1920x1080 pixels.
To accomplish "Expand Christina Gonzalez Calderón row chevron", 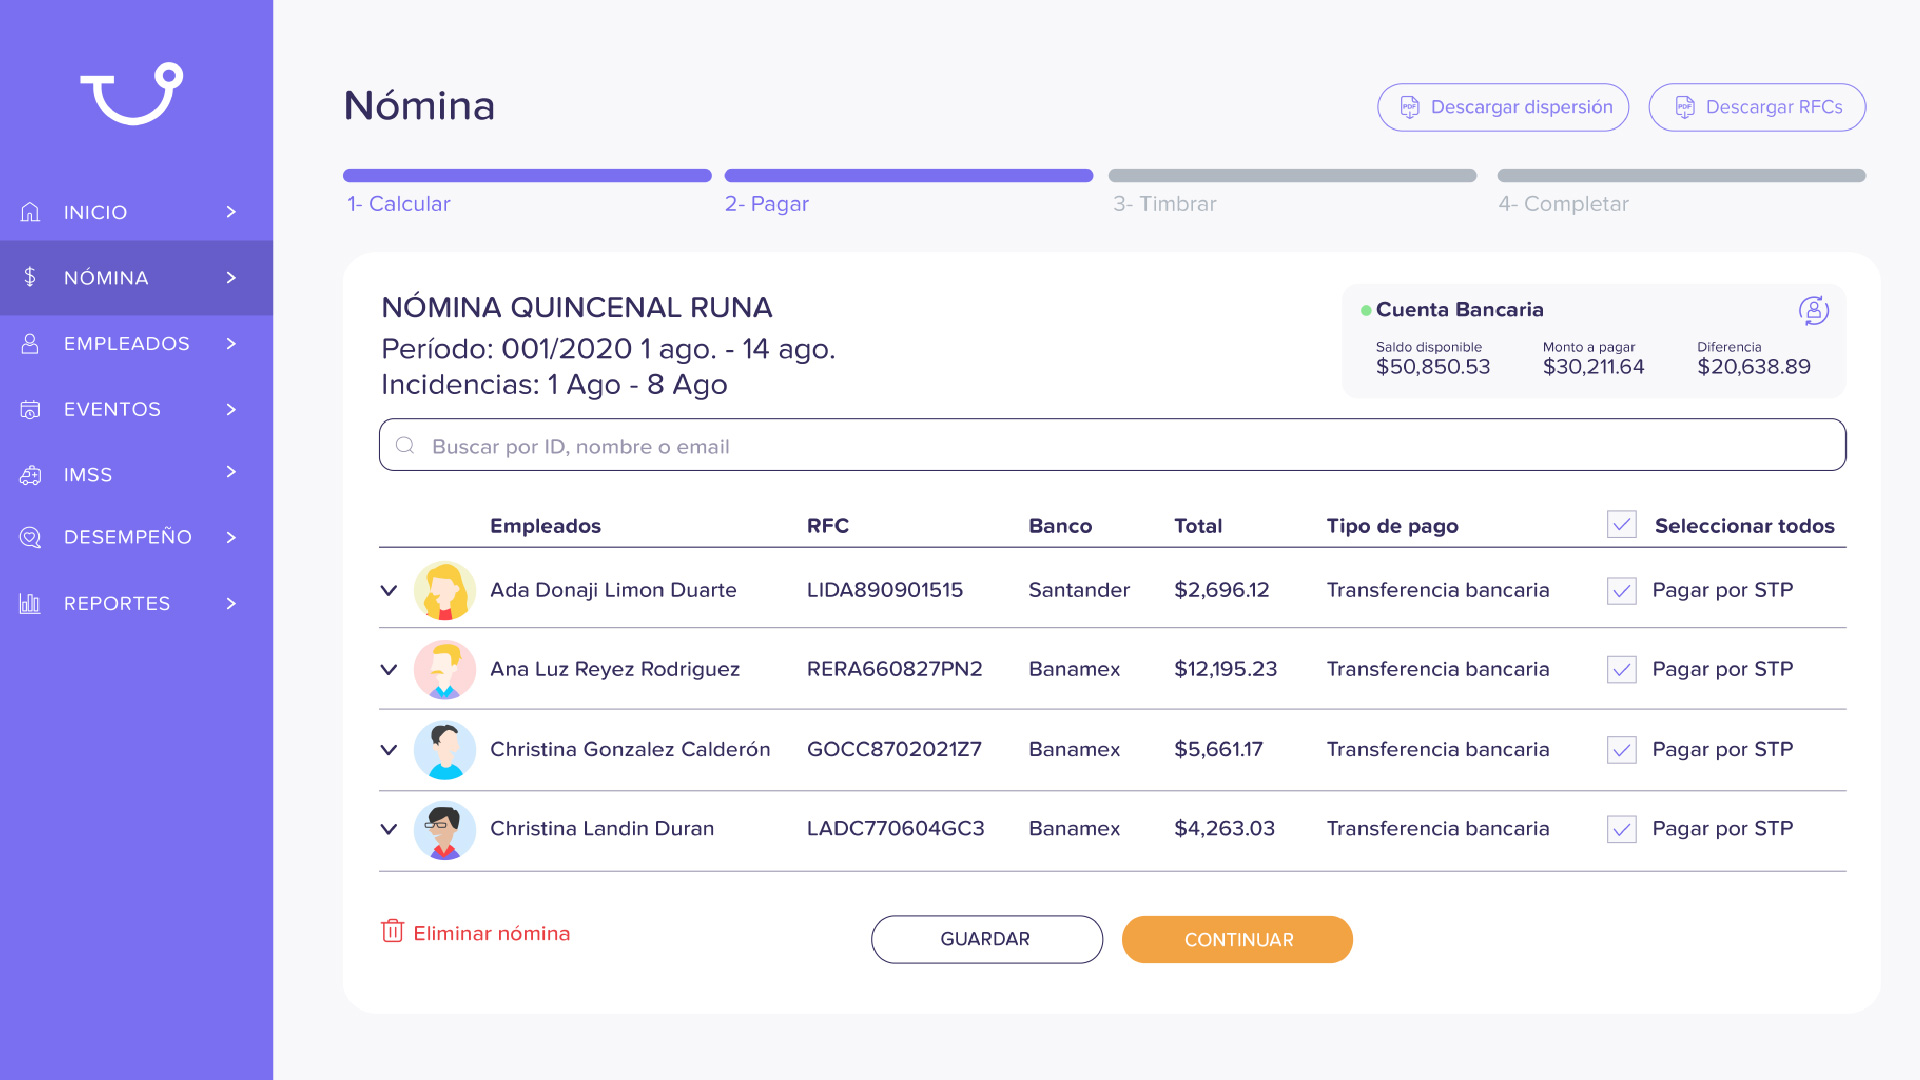I will coord(389,749).
